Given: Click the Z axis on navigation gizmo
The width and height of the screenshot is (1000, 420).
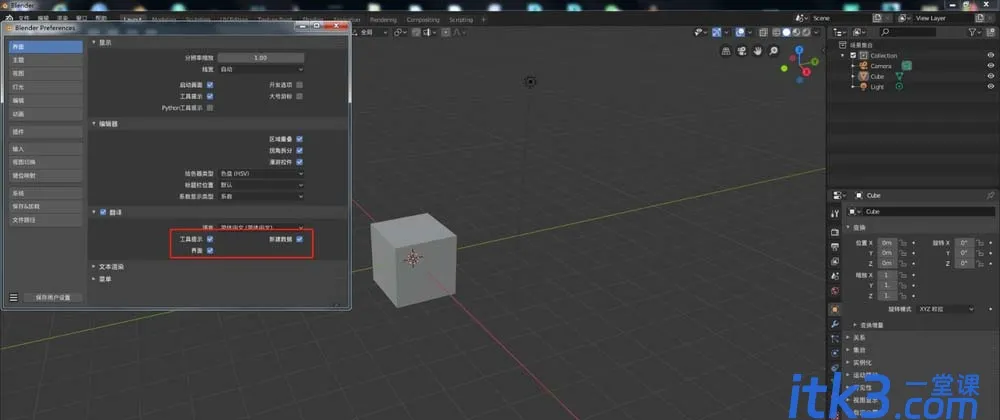Looking at the screenshot, I should coord(800,50).
